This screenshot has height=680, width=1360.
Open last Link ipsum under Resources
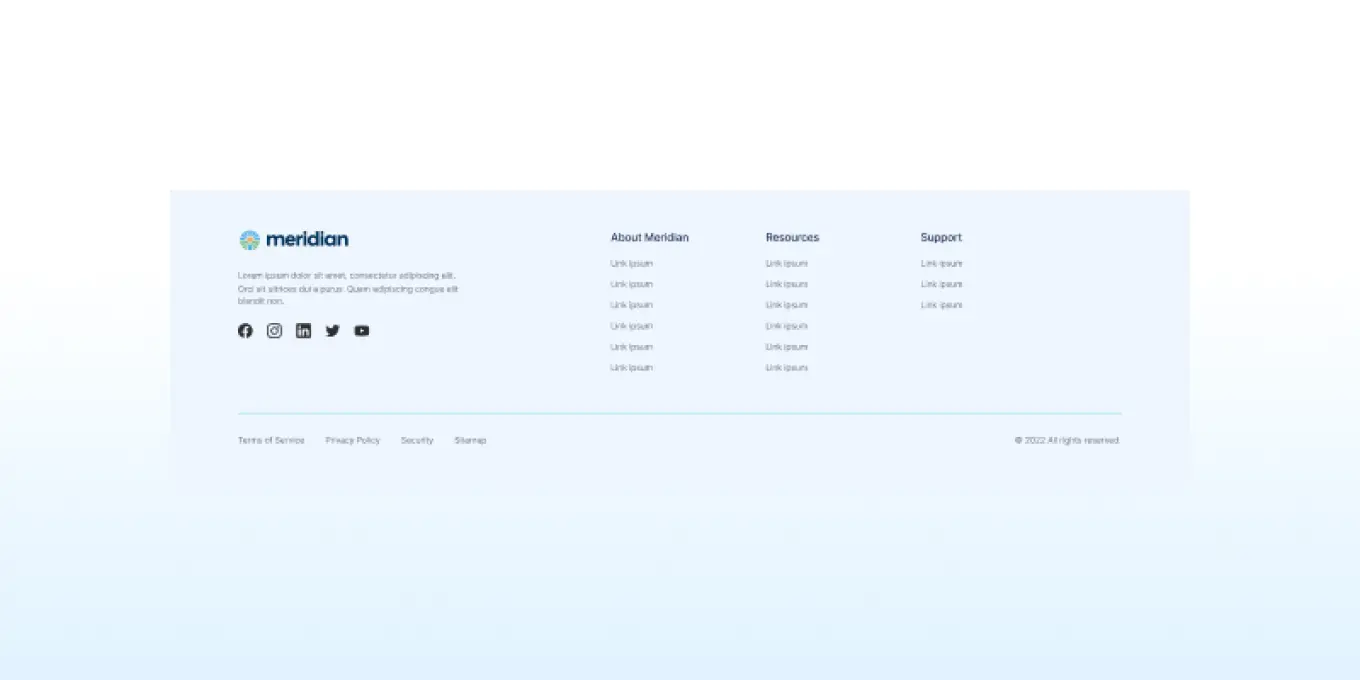pyautogui.click(x=787, y=368)
